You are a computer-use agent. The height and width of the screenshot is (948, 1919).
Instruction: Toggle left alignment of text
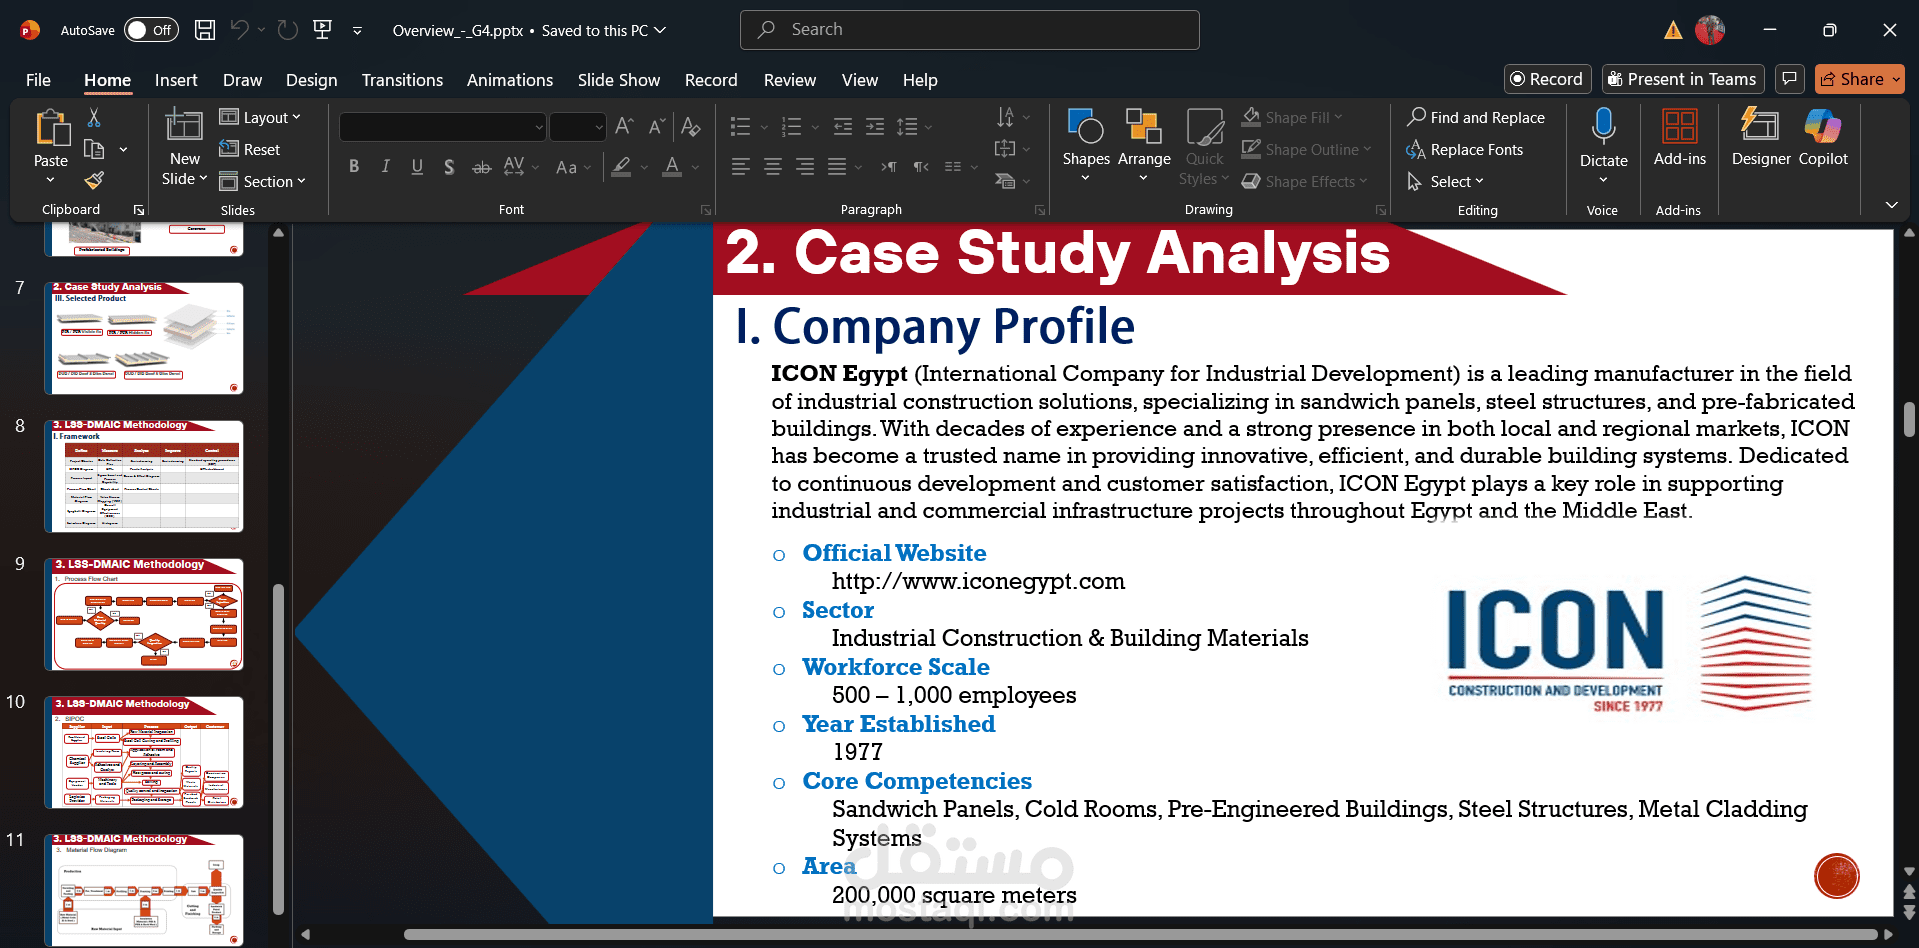741,167
